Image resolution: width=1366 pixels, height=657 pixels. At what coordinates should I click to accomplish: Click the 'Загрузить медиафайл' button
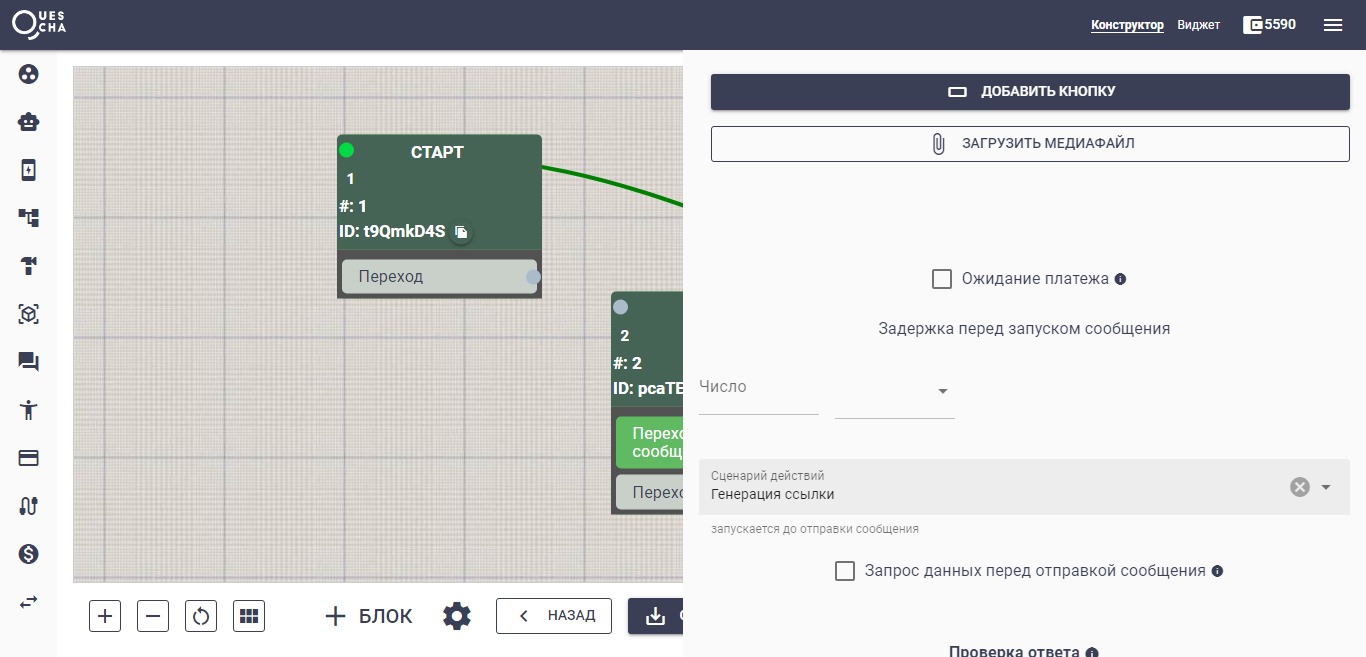(x=1030, y=144)
